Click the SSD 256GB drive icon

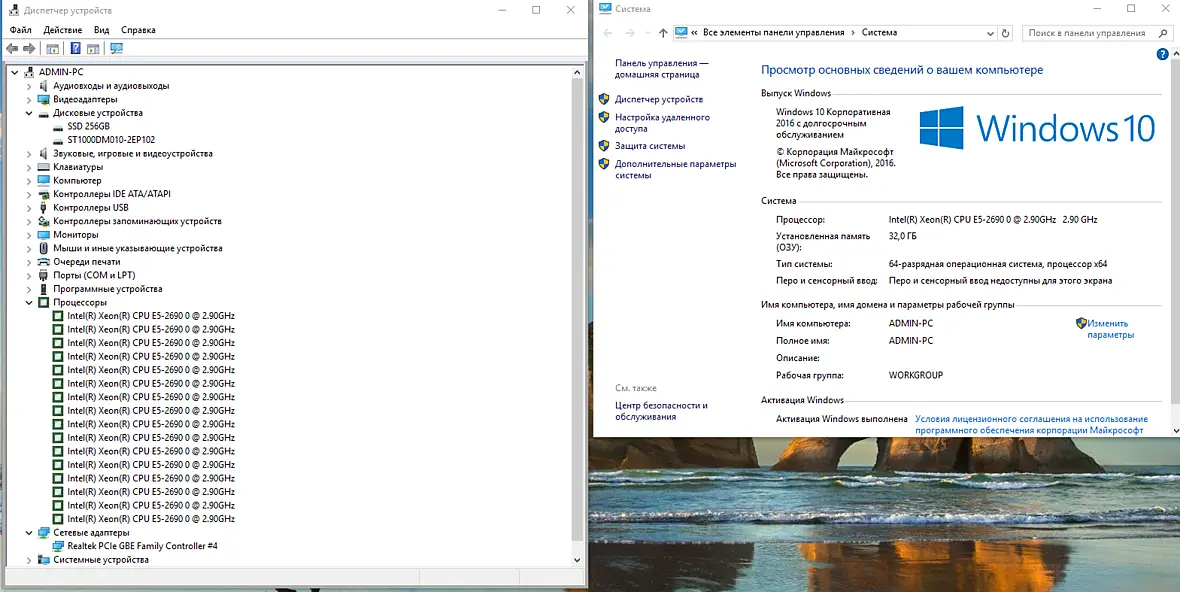click(58, 126)
